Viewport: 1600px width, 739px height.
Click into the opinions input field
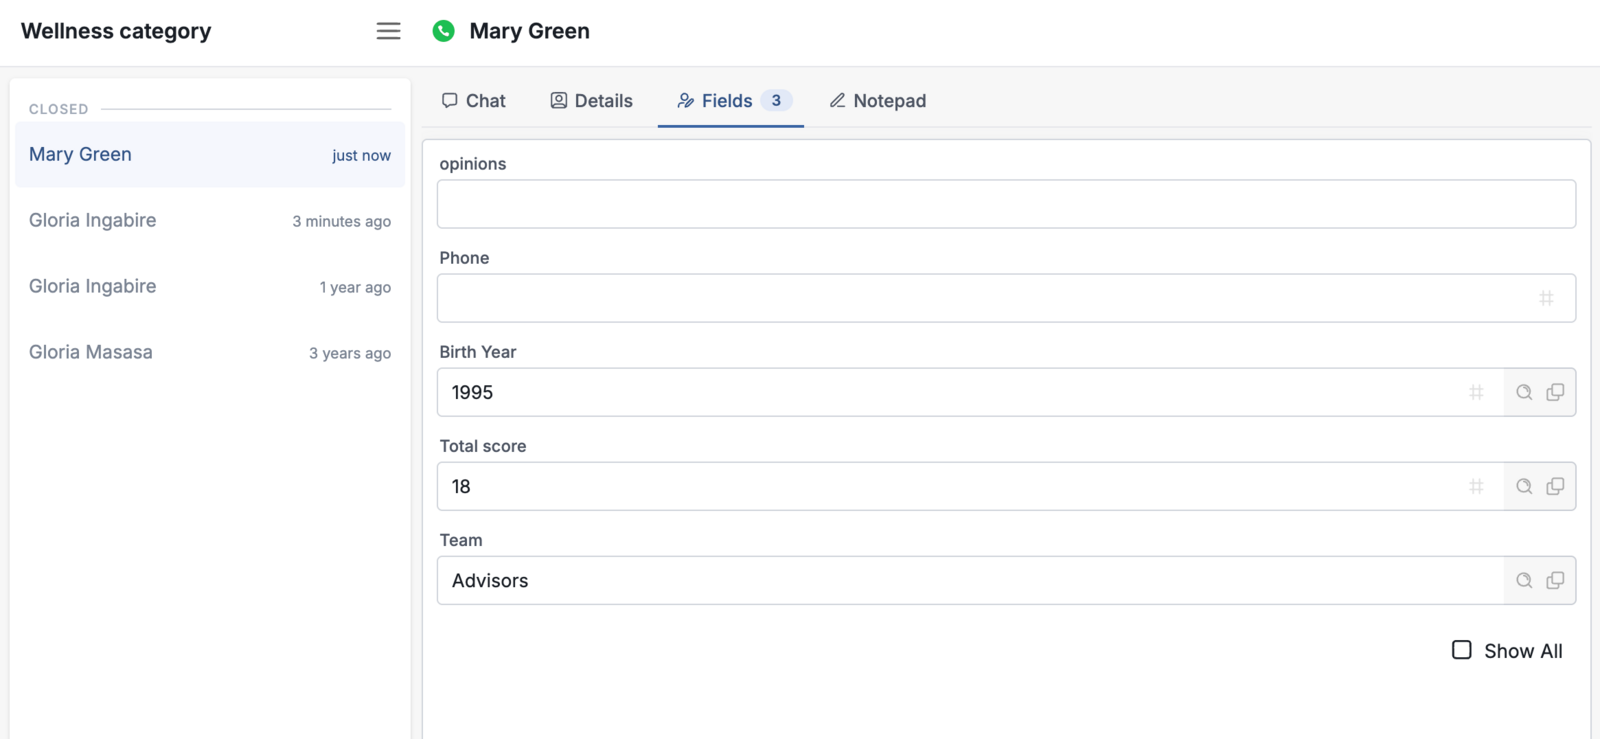1006,204
